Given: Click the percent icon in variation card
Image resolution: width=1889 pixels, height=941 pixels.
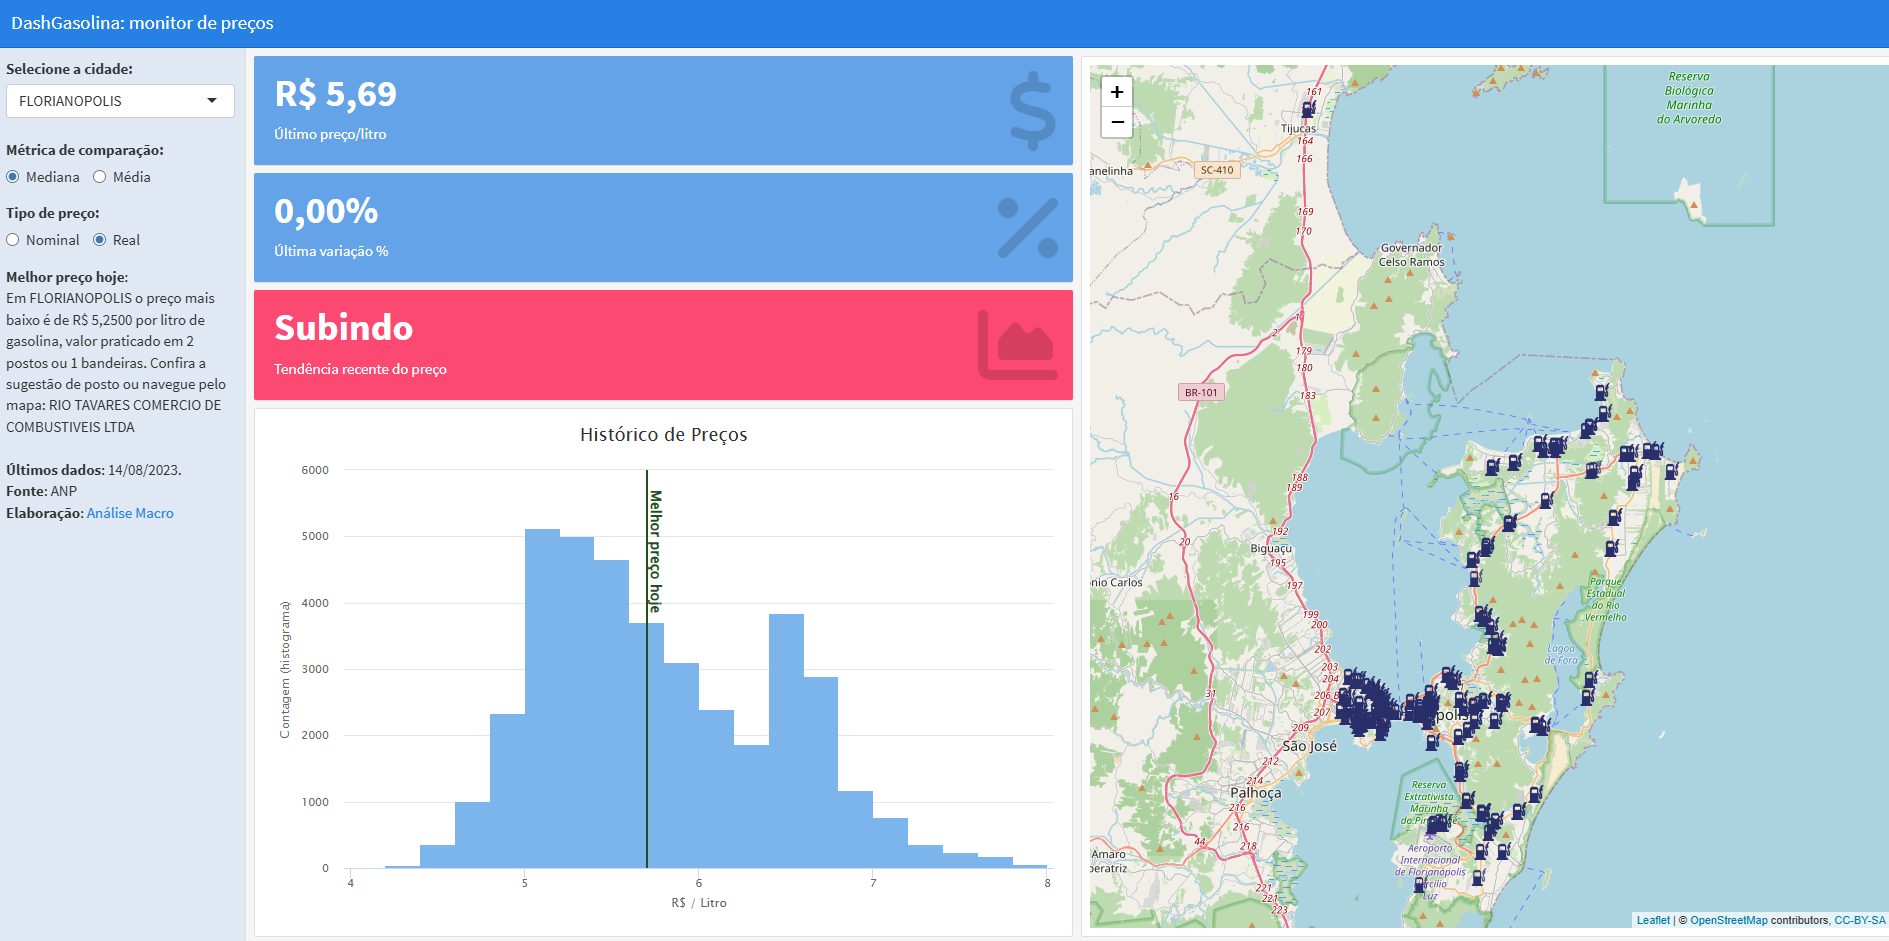Looking at the screenshot, I should (x=1027, y=228).
